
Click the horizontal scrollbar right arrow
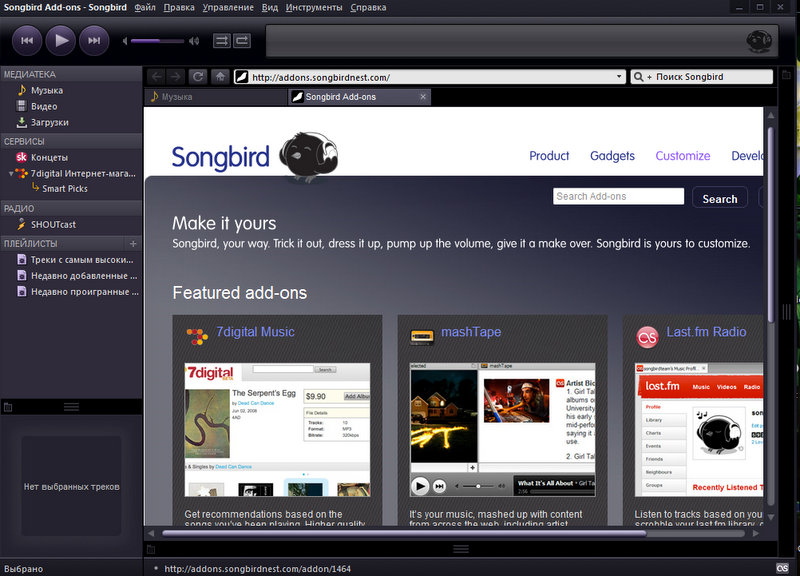pos(756,533)
